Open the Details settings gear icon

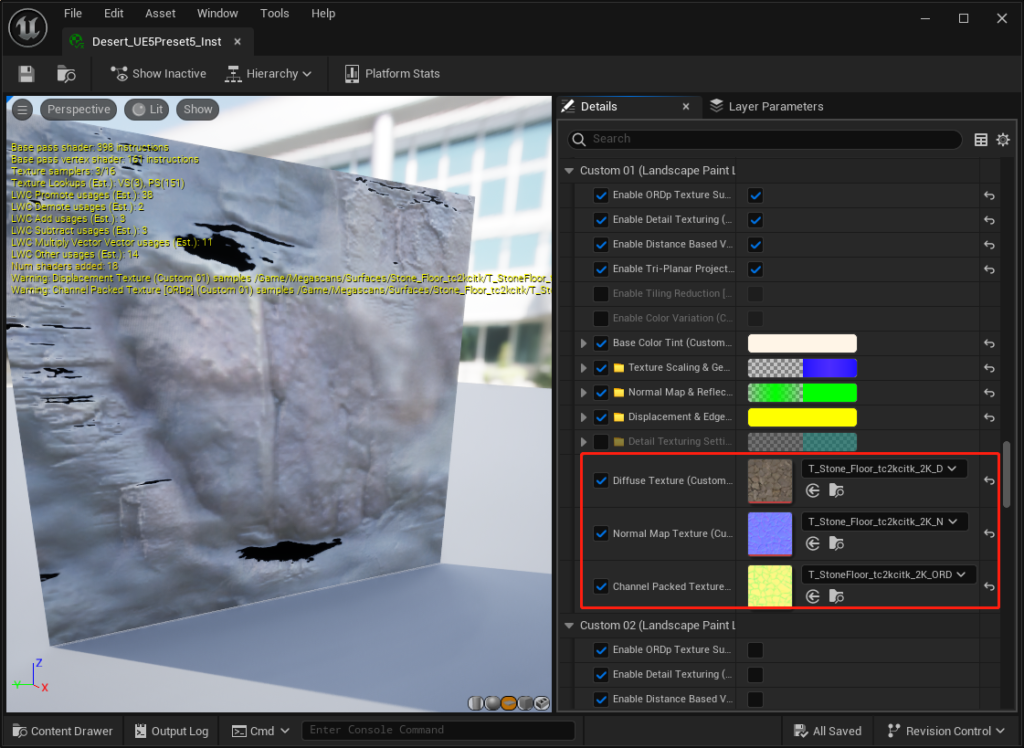click(x=1002, y=140)
